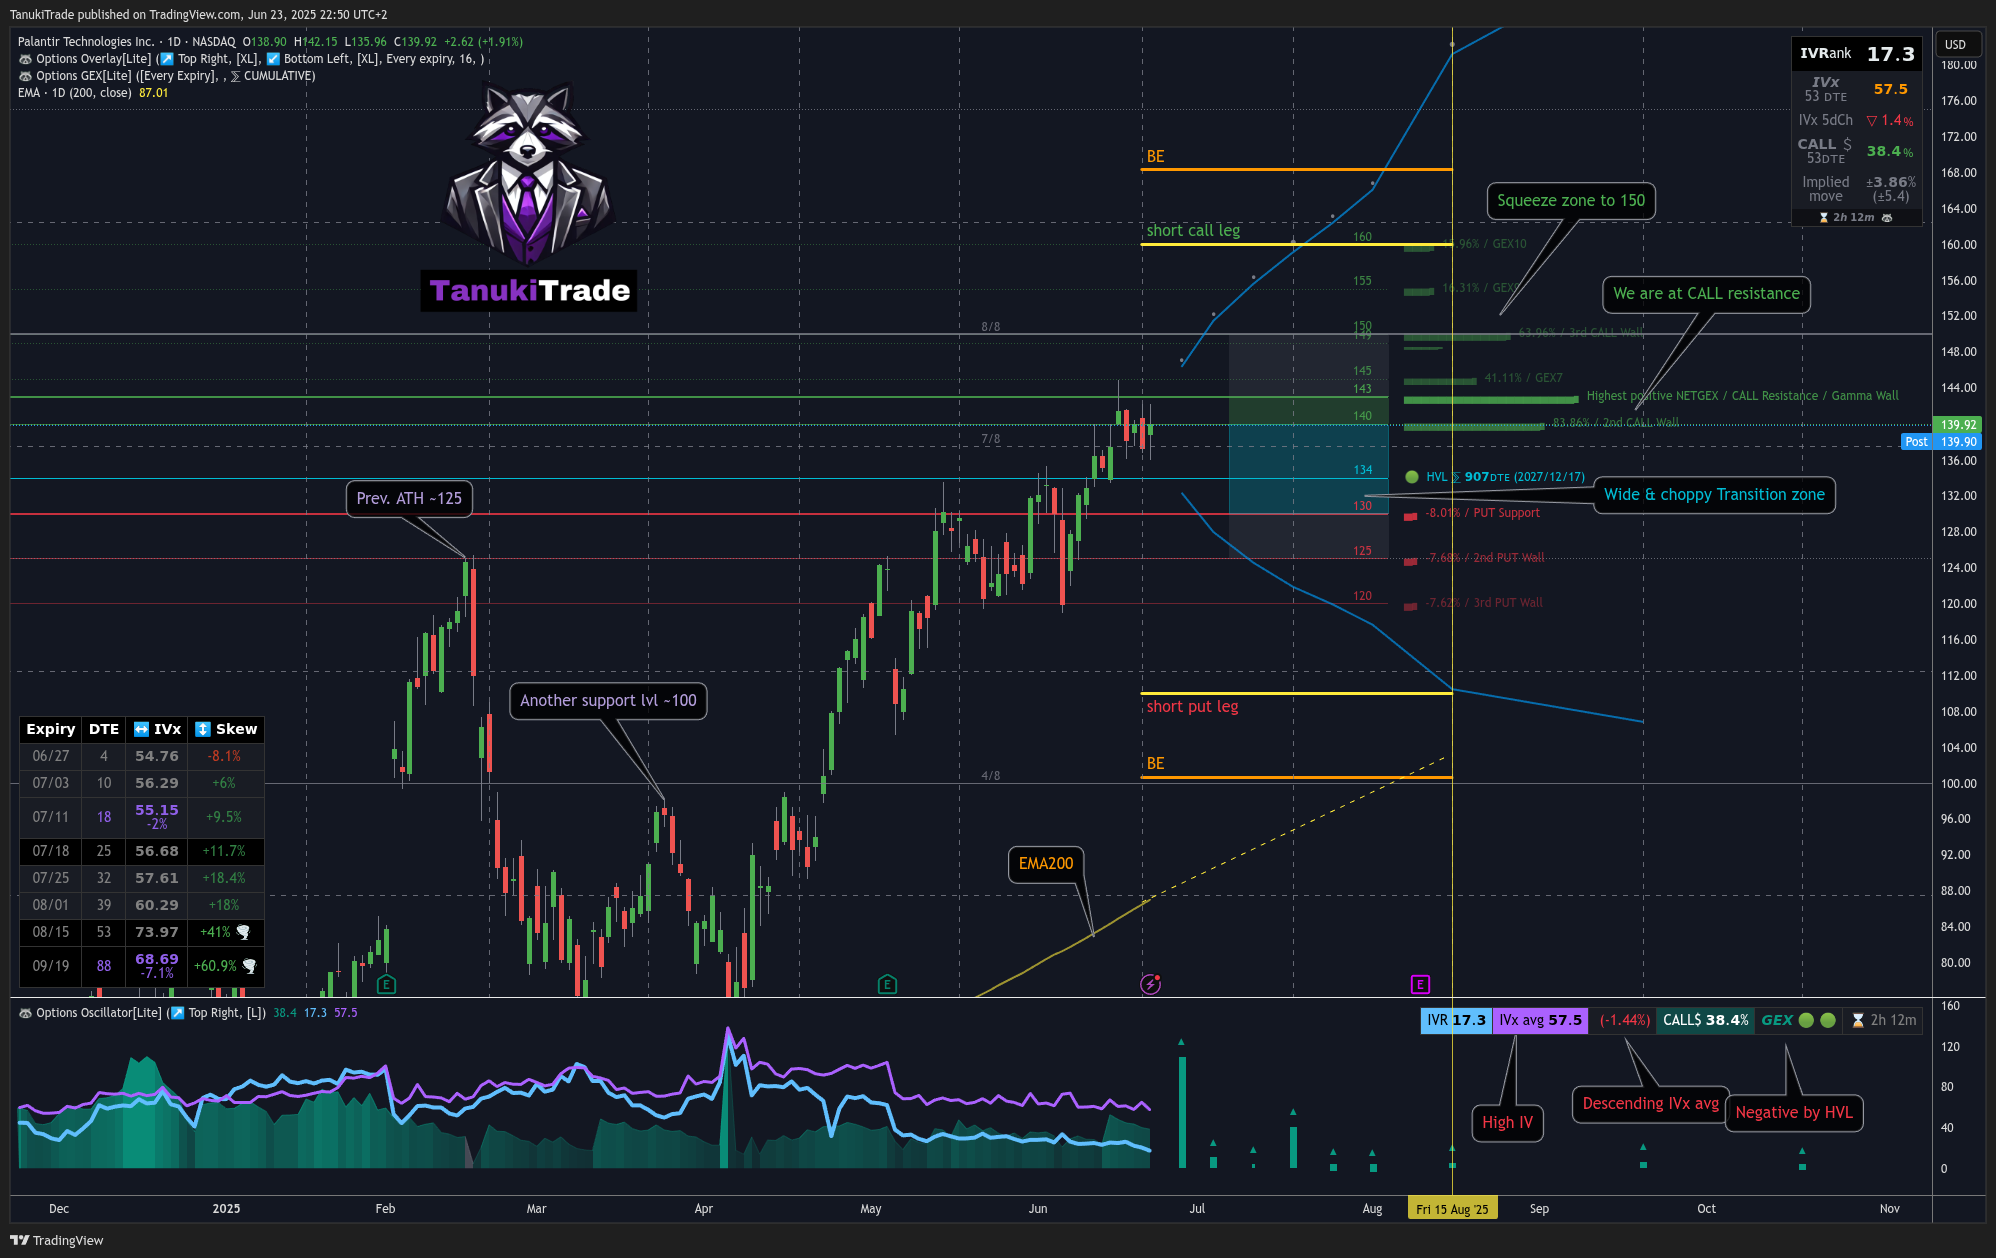Click the raccoon icon beside Options GEX[Lite]
This screenshot has width=1996, height=1258.
click(x=25, y=76)
